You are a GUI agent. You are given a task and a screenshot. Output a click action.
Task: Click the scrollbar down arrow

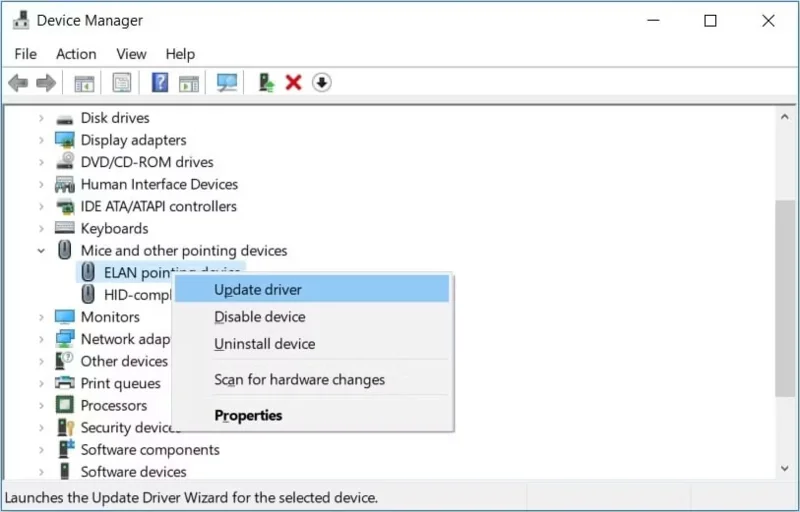pyautogui.click(x=785, y=468)
